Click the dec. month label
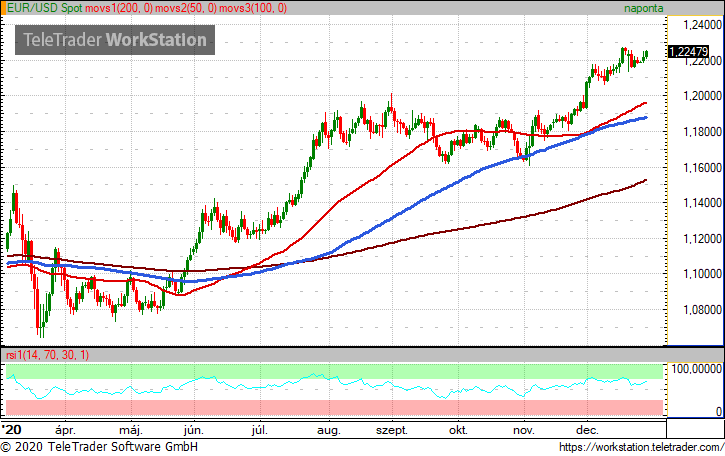This screenshot has width=725, height=456. [587, 431]
